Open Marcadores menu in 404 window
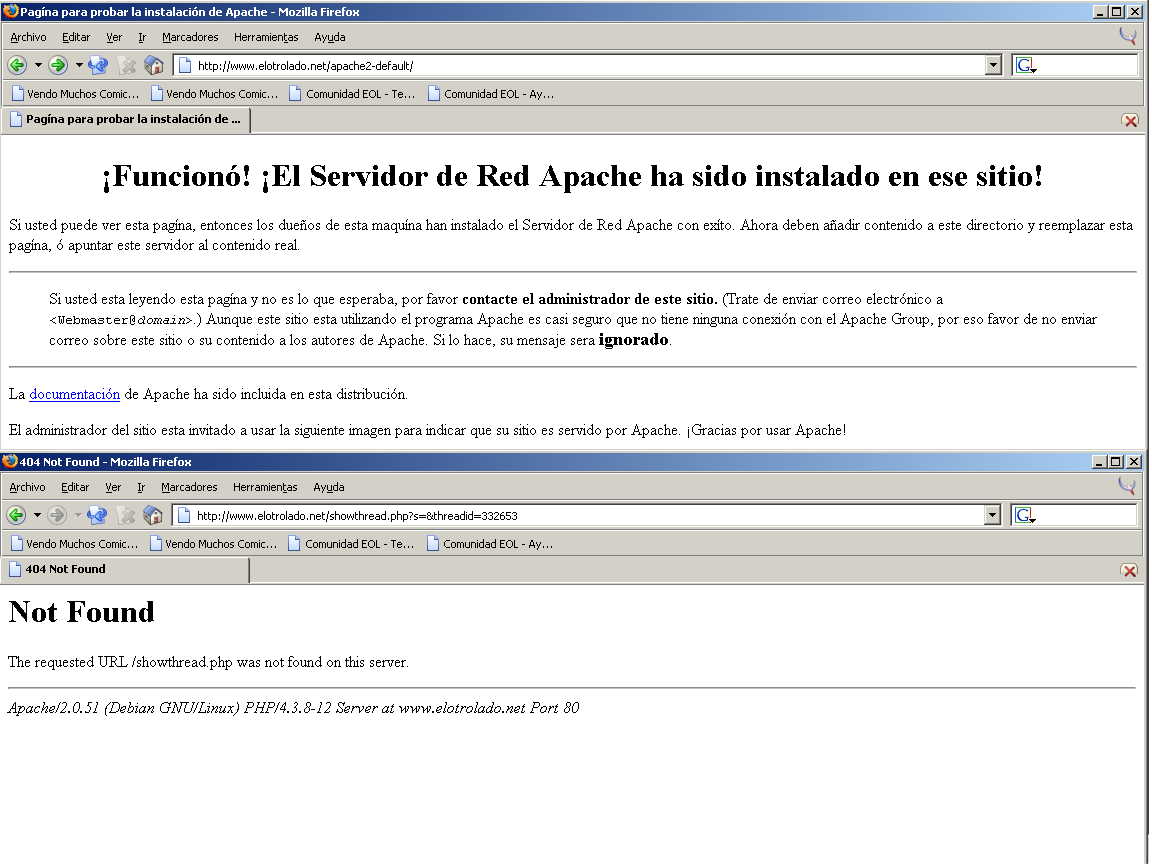1152x864 pixels. (189, 486)
